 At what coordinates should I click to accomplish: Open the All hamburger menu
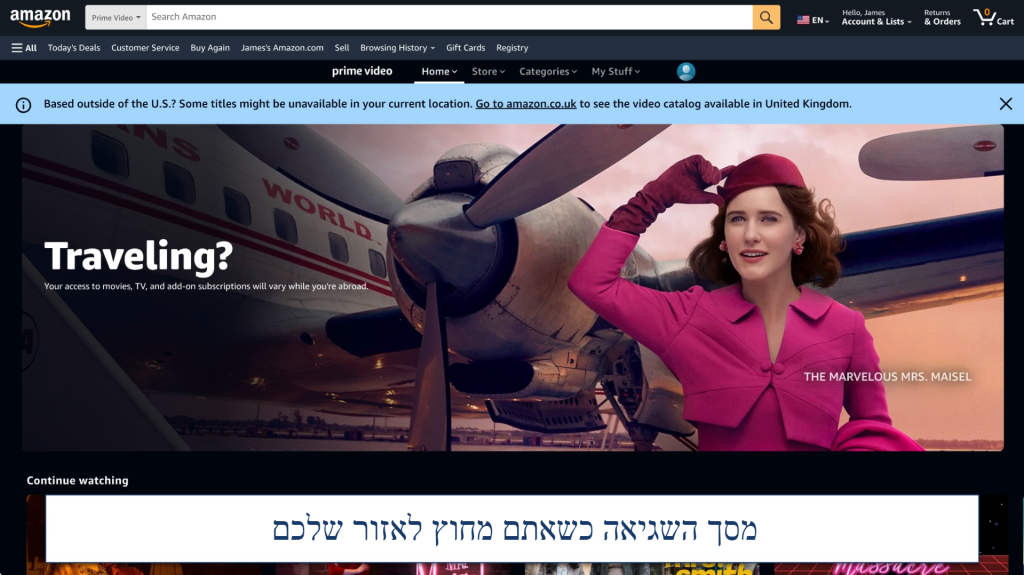[24, 48]
